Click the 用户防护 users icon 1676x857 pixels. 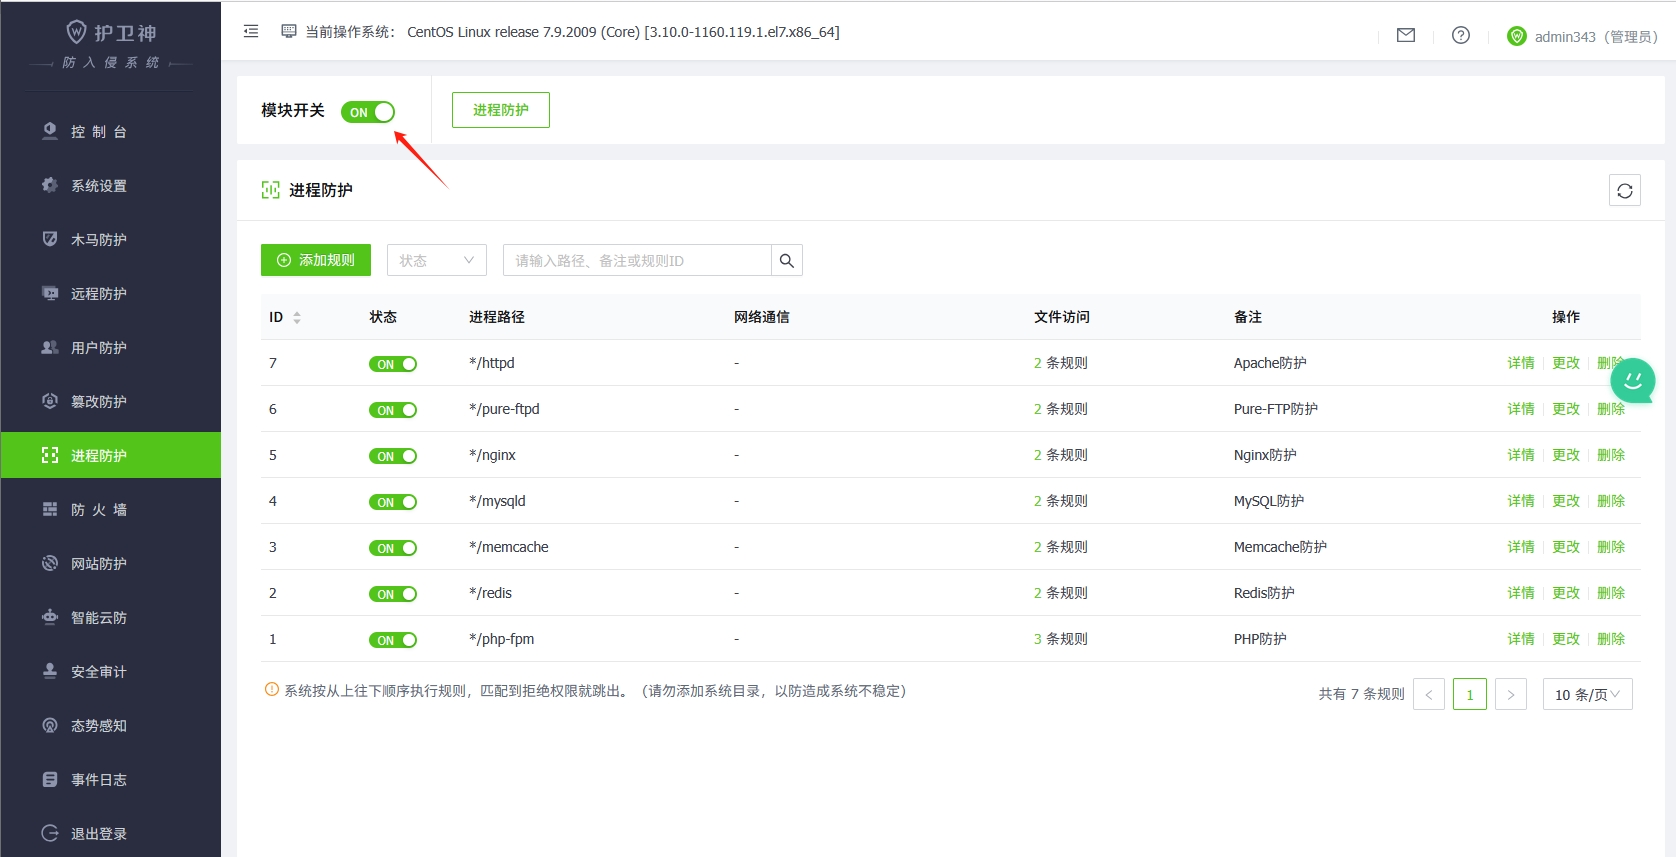pos(50,347)
